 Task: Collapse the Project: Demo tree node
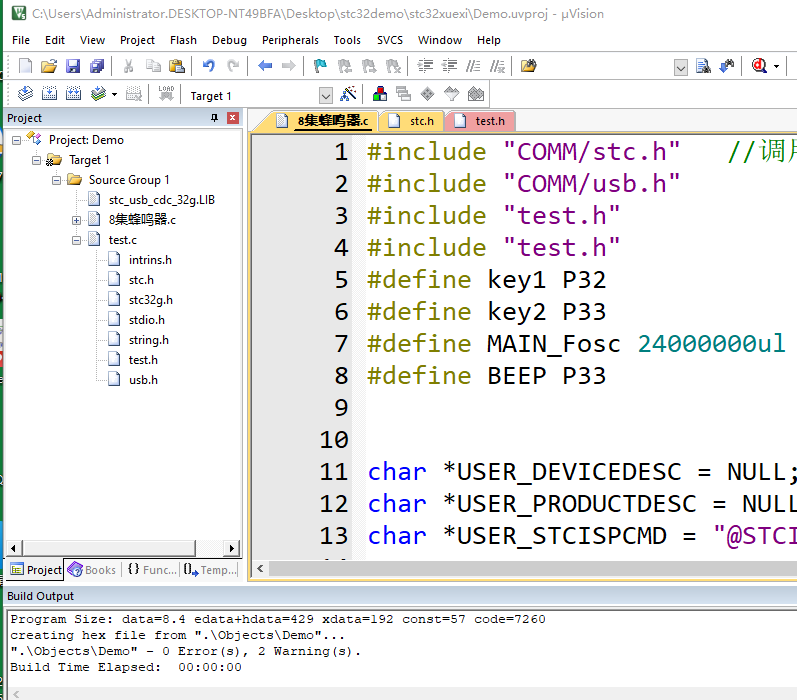[x=16, y=140]
